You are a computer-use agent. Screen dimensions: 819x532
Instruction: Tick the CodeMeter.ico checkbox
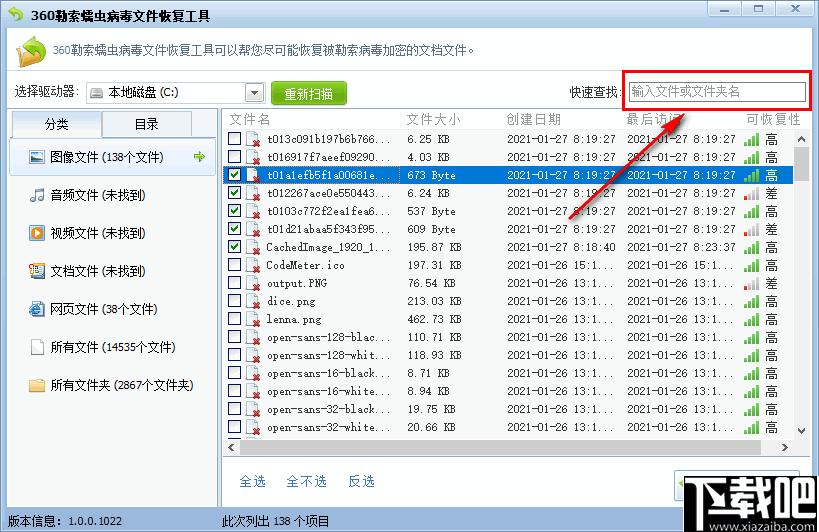coord(235,264)
